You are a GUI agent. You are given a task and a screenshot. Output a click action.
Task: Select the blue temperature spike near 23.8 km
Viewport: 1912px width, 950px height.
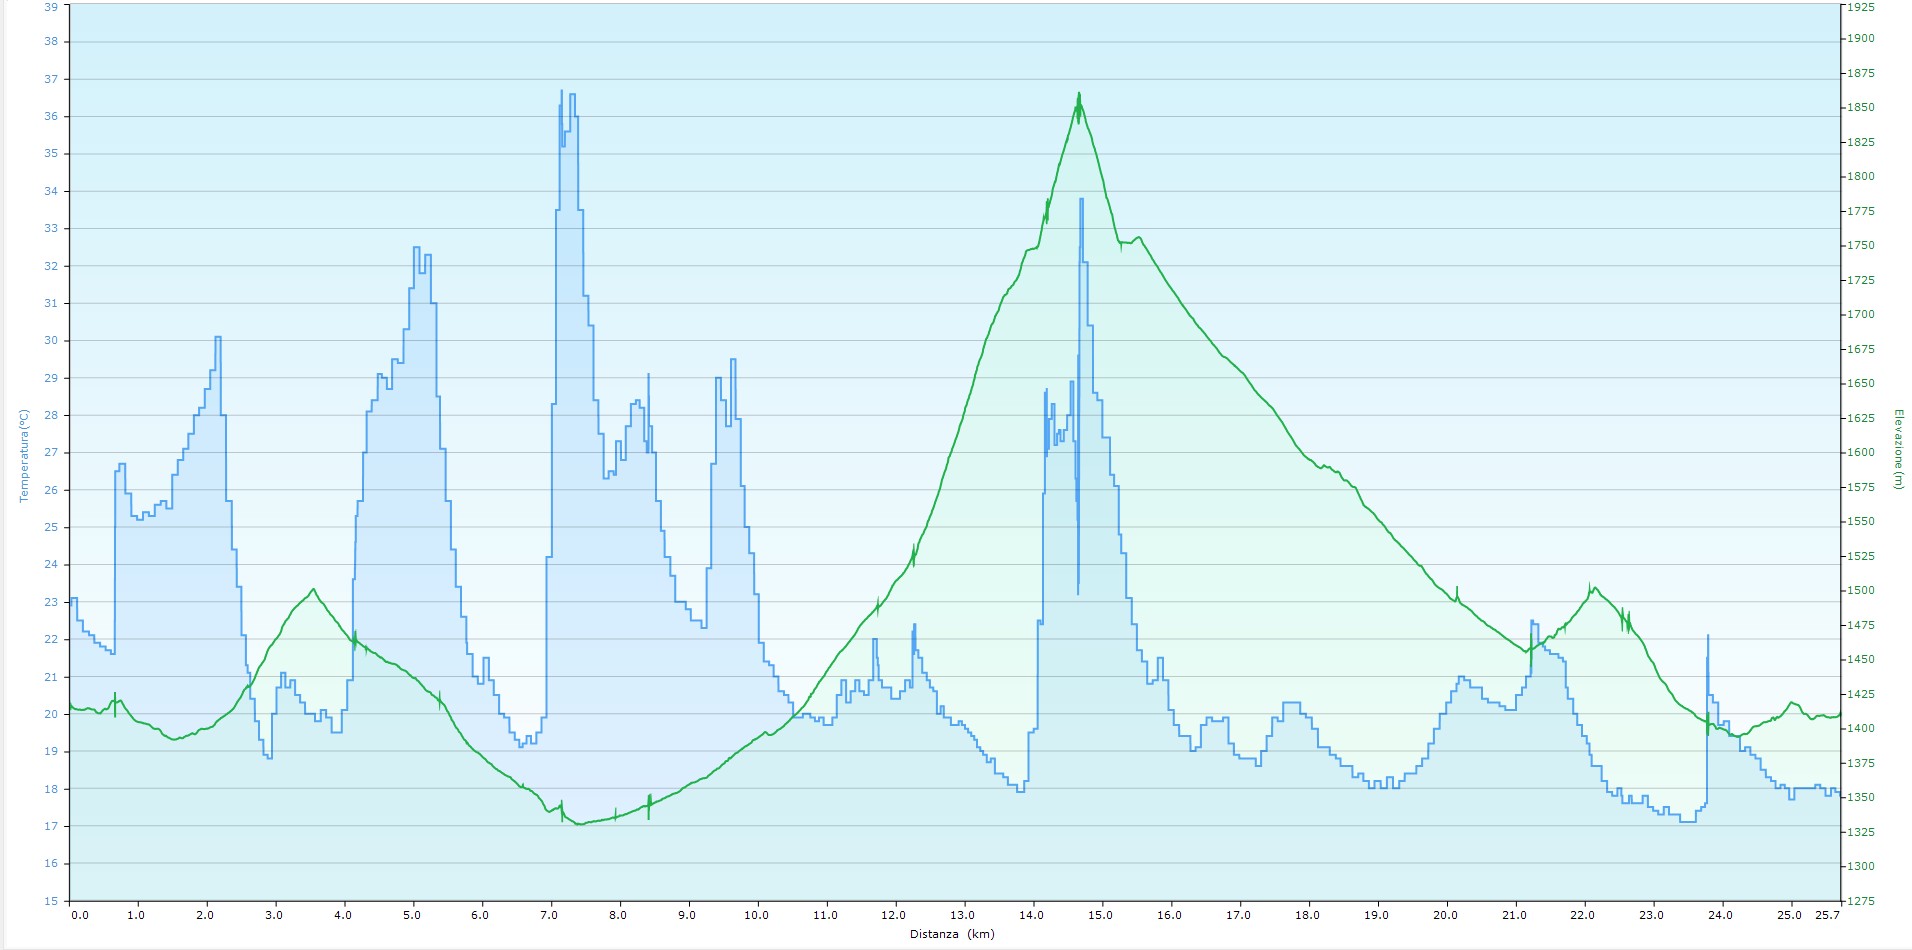click(1708, 636)
